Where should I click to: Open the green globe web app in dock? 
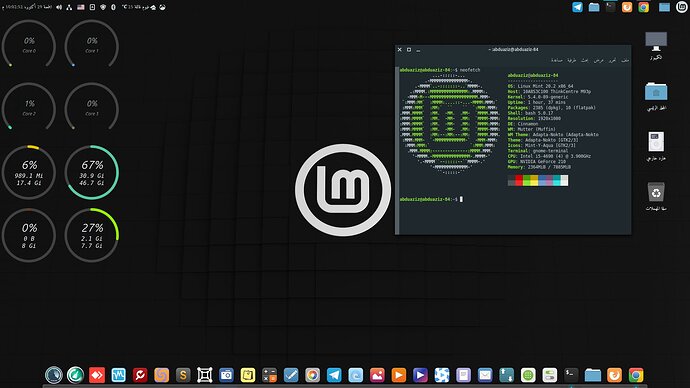coord(528,375)
